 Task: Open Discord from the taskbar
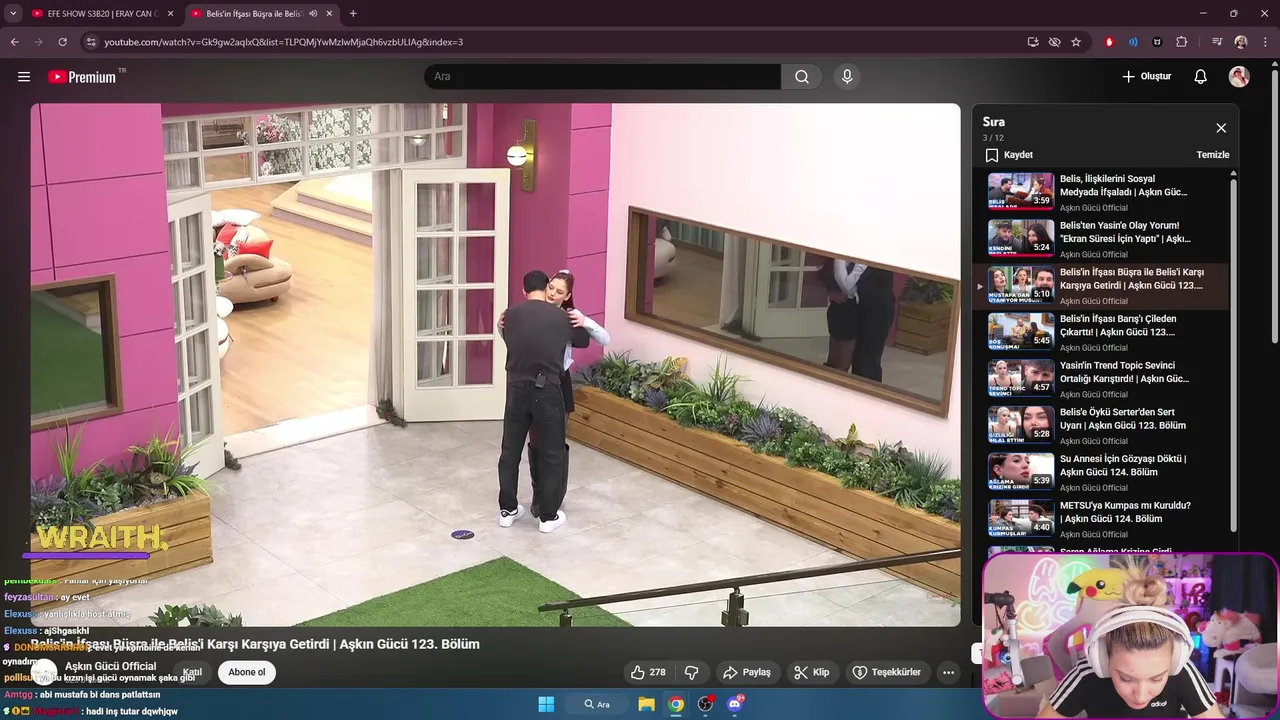click(x=735, y=704)
